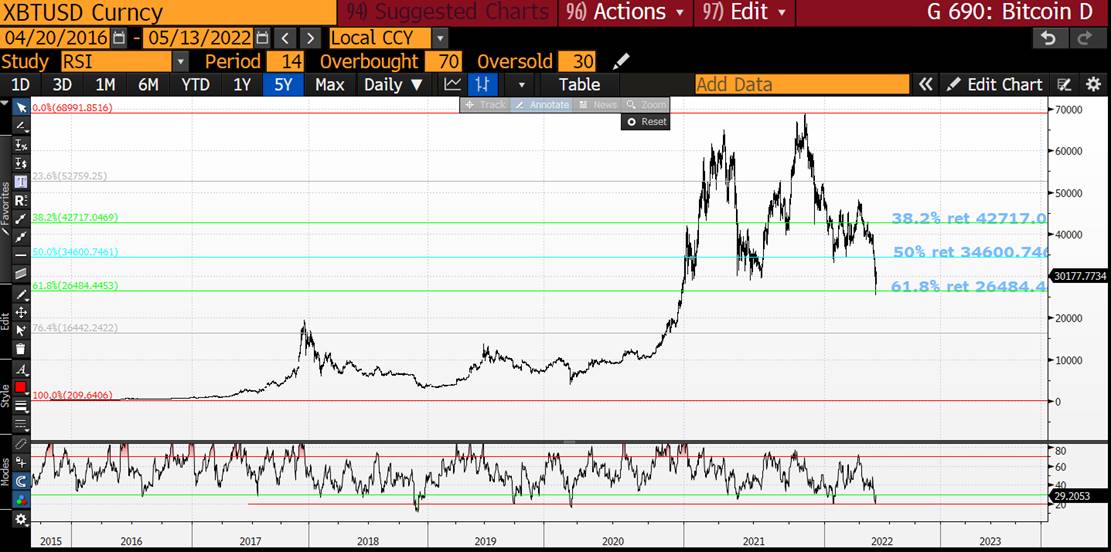The height and width of the screenshot is (552, 1111).
Task: Select the trend line drawing tool
Action: point(21,126)
